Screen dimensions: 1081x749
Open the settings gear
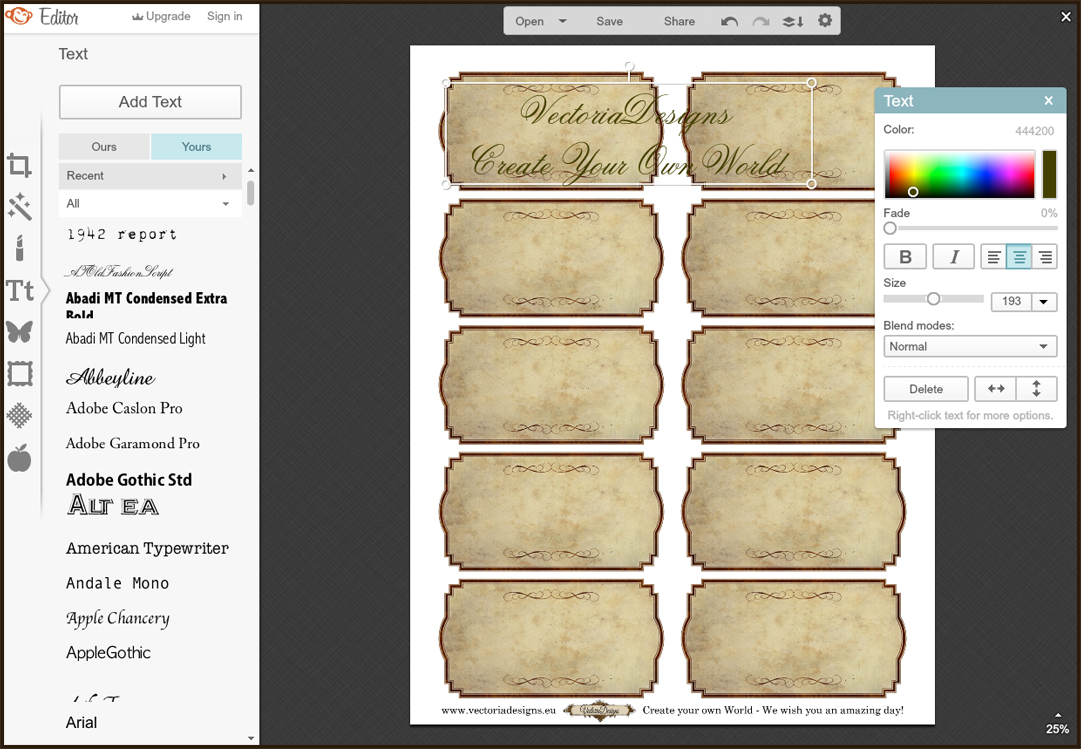825,21
